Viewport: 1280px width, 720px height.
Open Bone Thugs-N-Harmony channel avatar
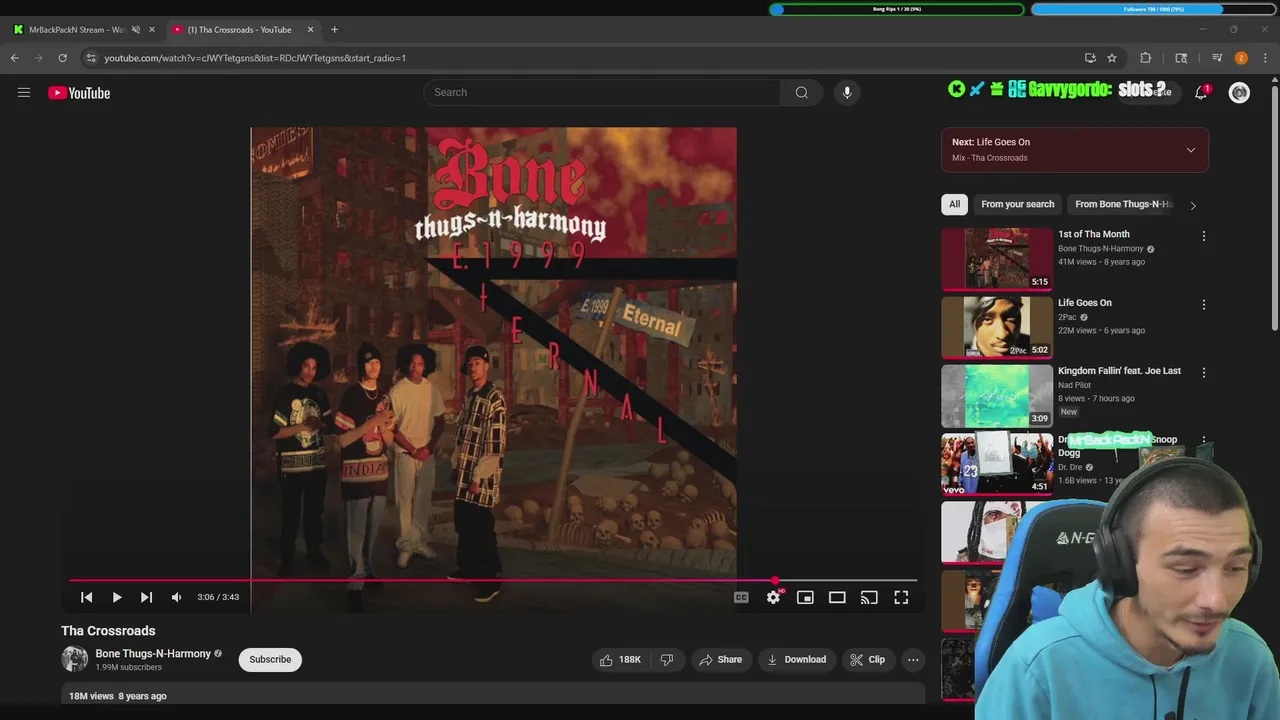click(x=74, y=659)
